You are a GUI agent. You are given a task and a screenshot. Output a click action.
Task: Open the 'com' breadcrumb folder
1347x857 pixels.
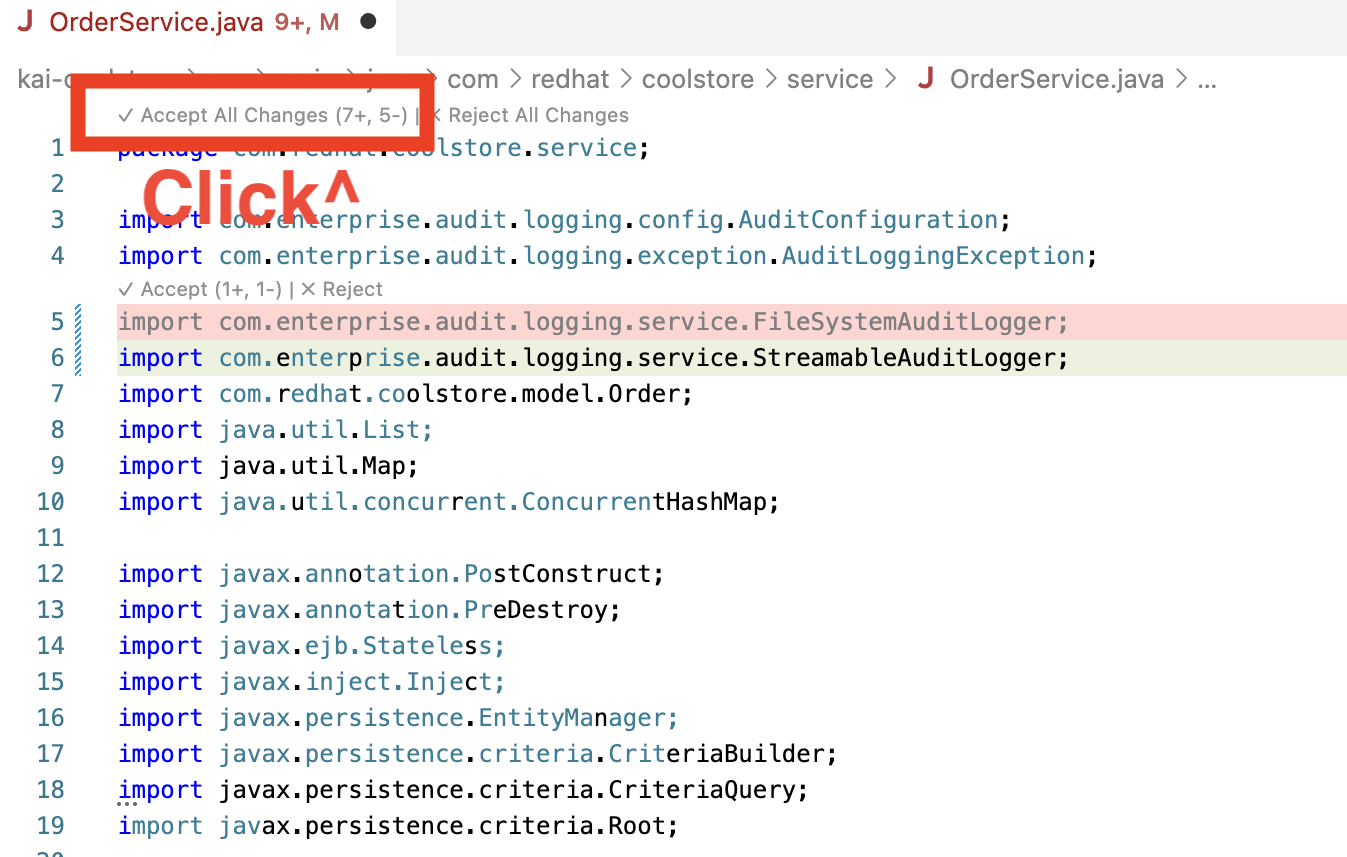click(473, 79)
